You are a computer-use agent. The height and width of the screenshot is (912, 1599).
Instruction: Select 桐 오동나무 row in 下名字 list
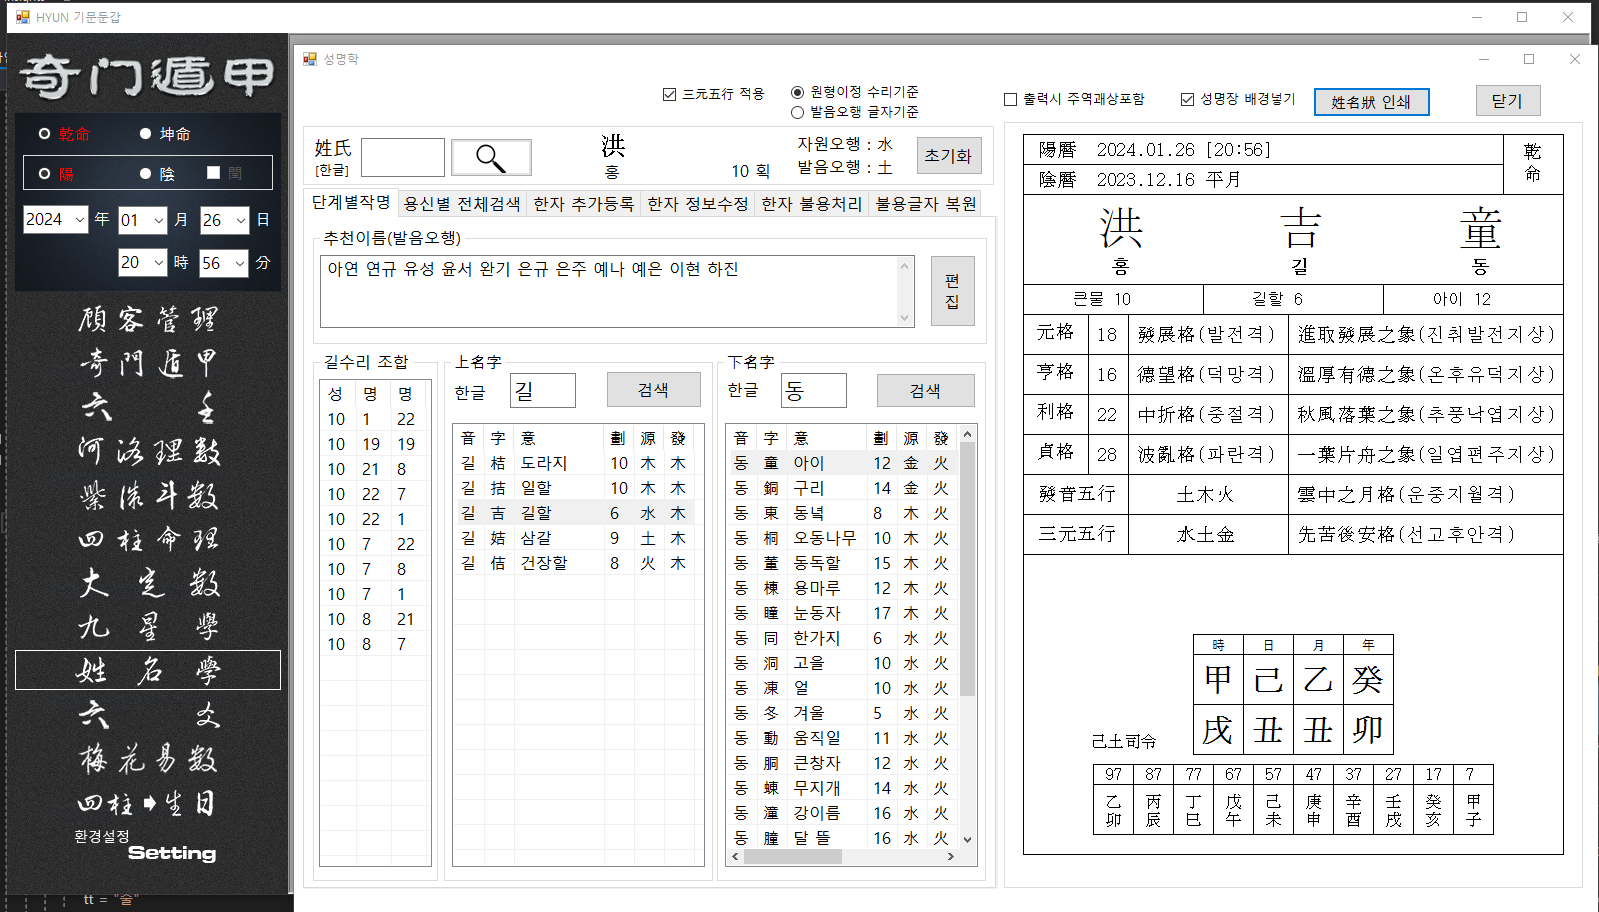(x=843, y=538)
